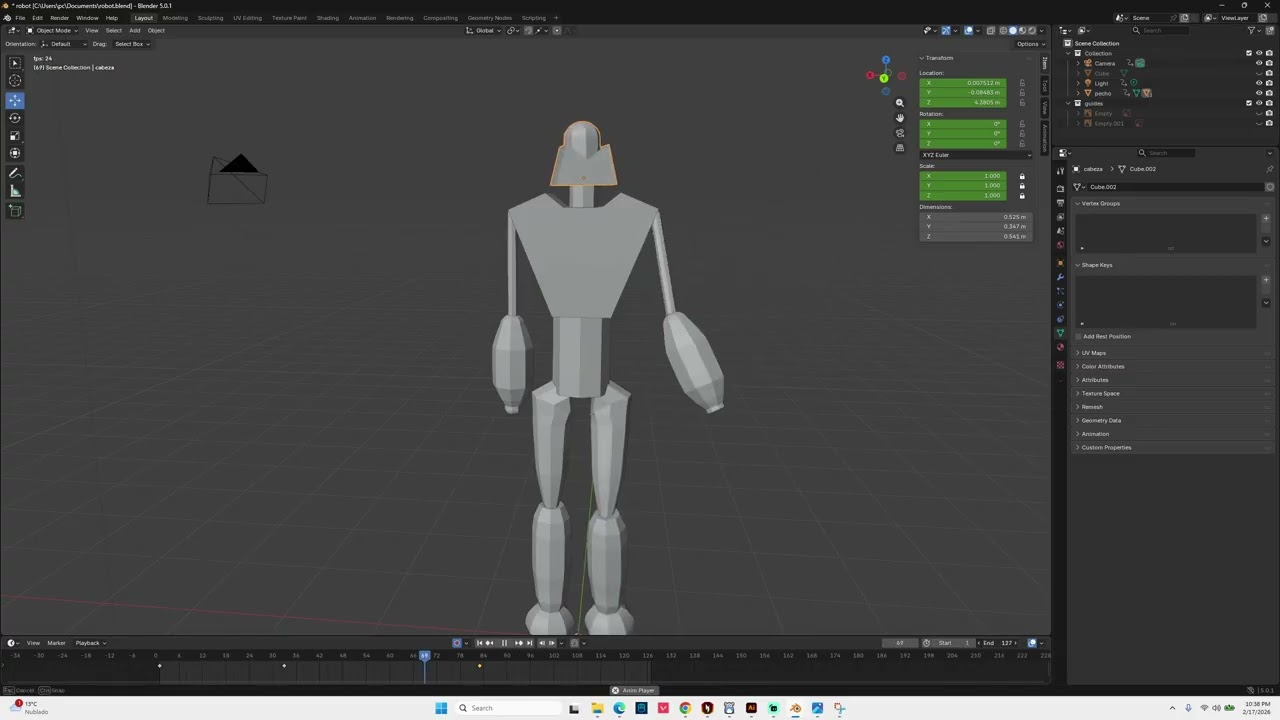The height and width of the screenshot is (720, 1280).
Task: Open the XYZ Euler rotation mode dropdown
Action: 976,155
